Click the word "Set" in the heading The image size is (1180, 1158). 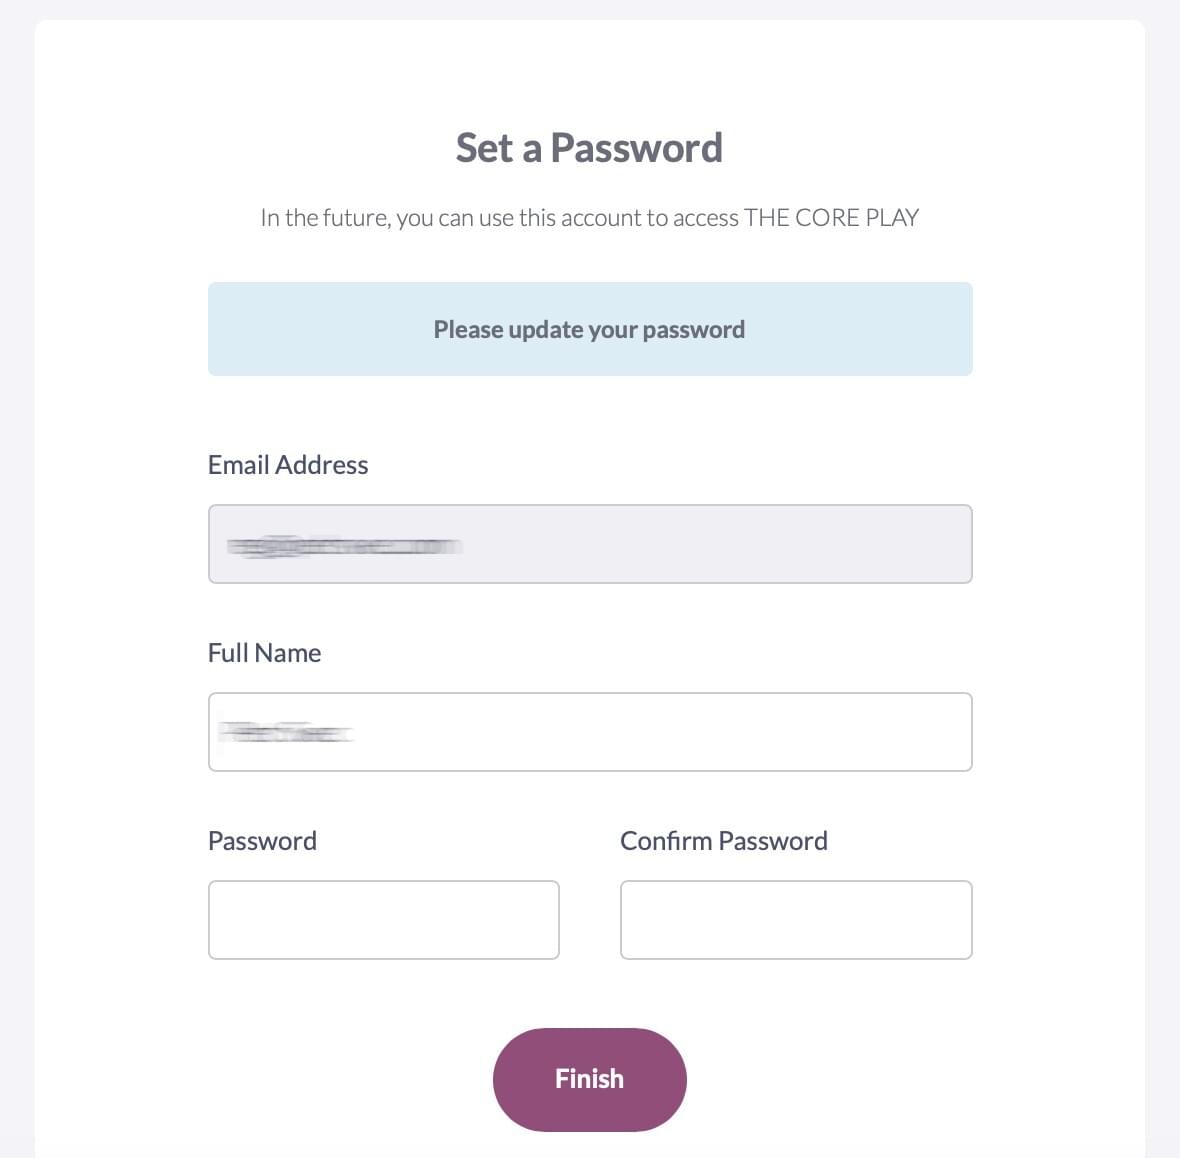(x=484, y=148)
